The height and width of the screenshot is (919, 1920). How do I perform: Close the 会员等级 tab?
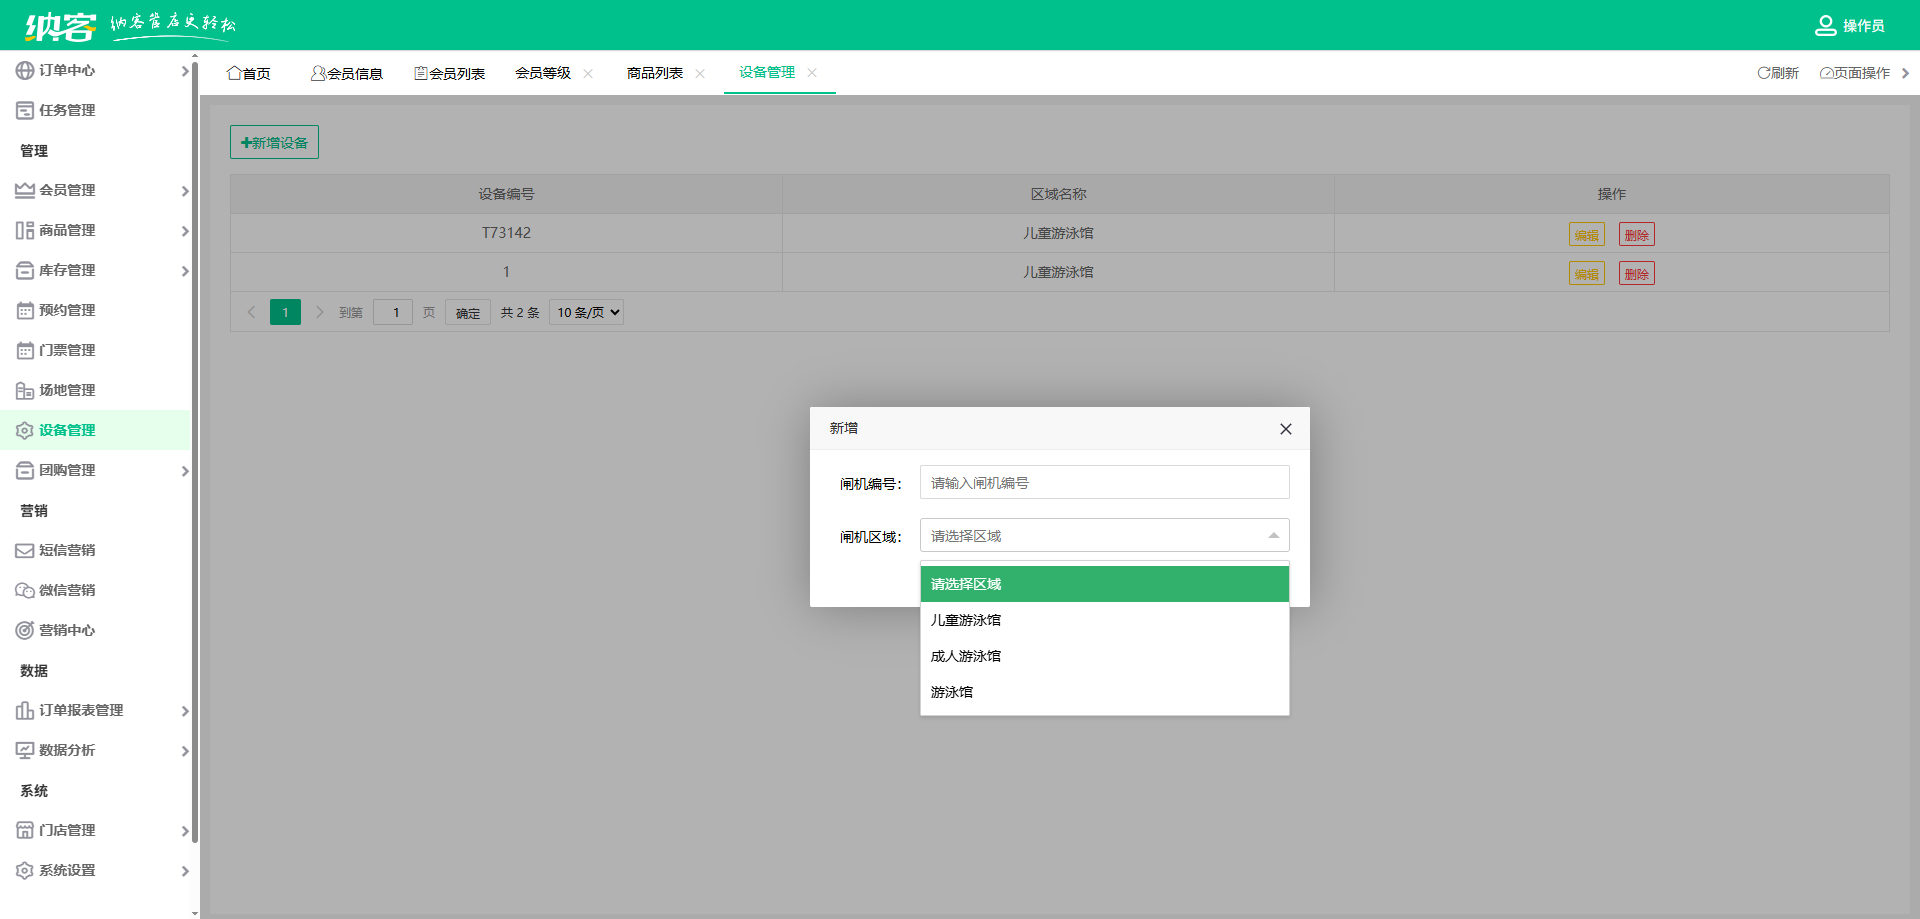pyautogui.click(x=588, y=73)
